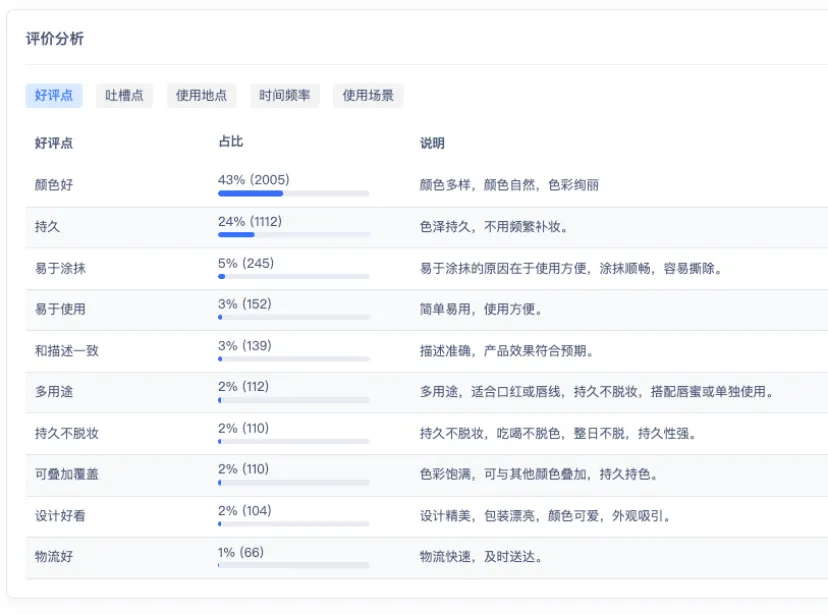Click description 色泽持久，不用频繁补妆
The width and height of the screenshot is (828, 615).
click(x=494, y=226)
